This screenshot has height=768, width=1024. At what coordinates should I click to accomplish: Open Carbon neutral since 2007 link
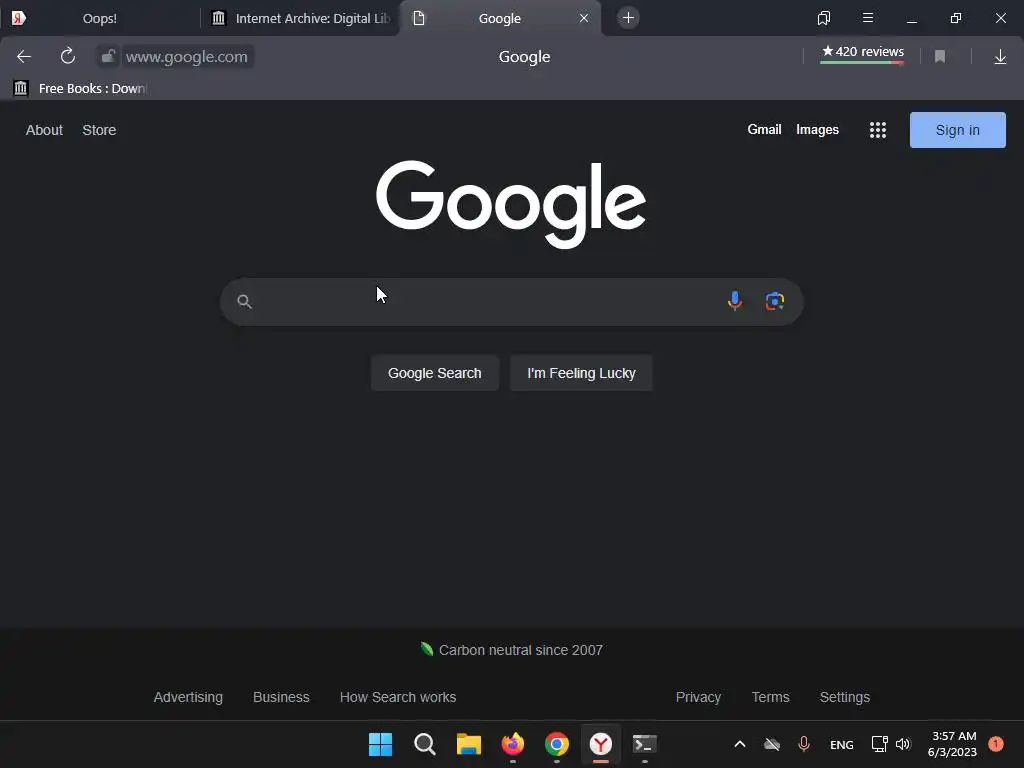[511, 650]
